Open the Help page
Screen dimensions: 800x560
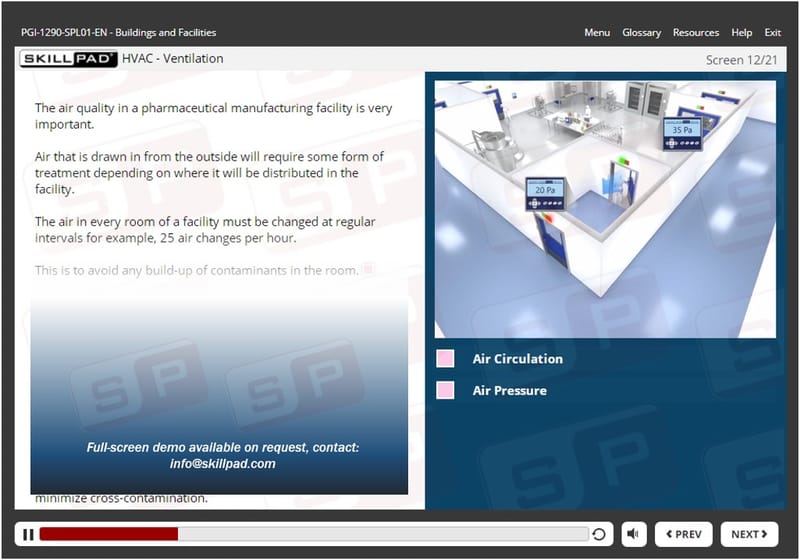(742, 33)
